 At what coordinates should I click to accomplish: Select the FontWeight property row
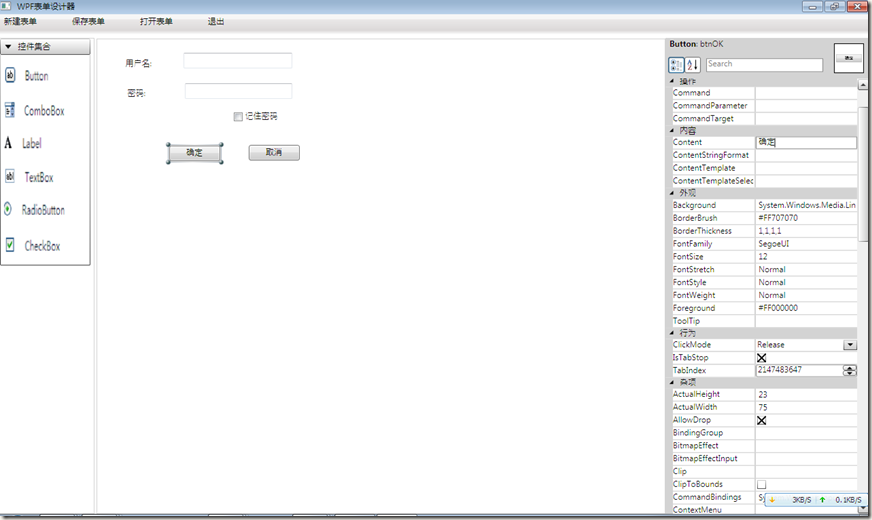764,295
